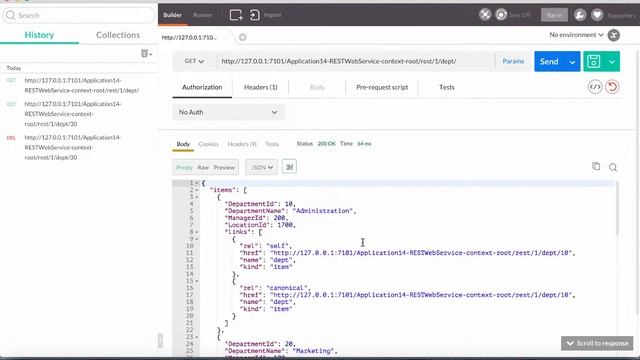Screen dimensions: 640x360
Task: Select the Preview view mode
Action: click(x=224, y=167)
